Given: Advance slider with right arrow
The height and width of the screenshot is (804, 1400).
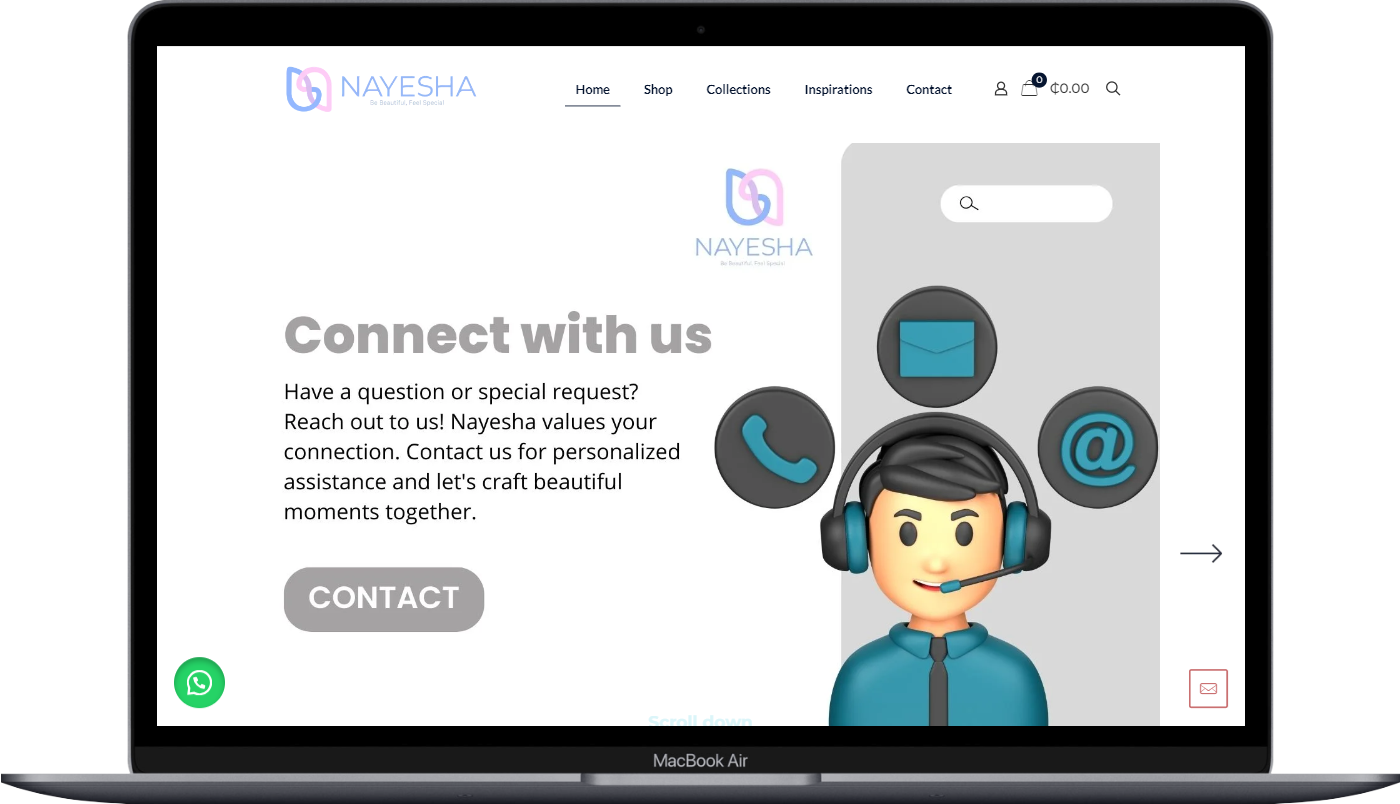Looking at the screenshot, I should 1201,553.
